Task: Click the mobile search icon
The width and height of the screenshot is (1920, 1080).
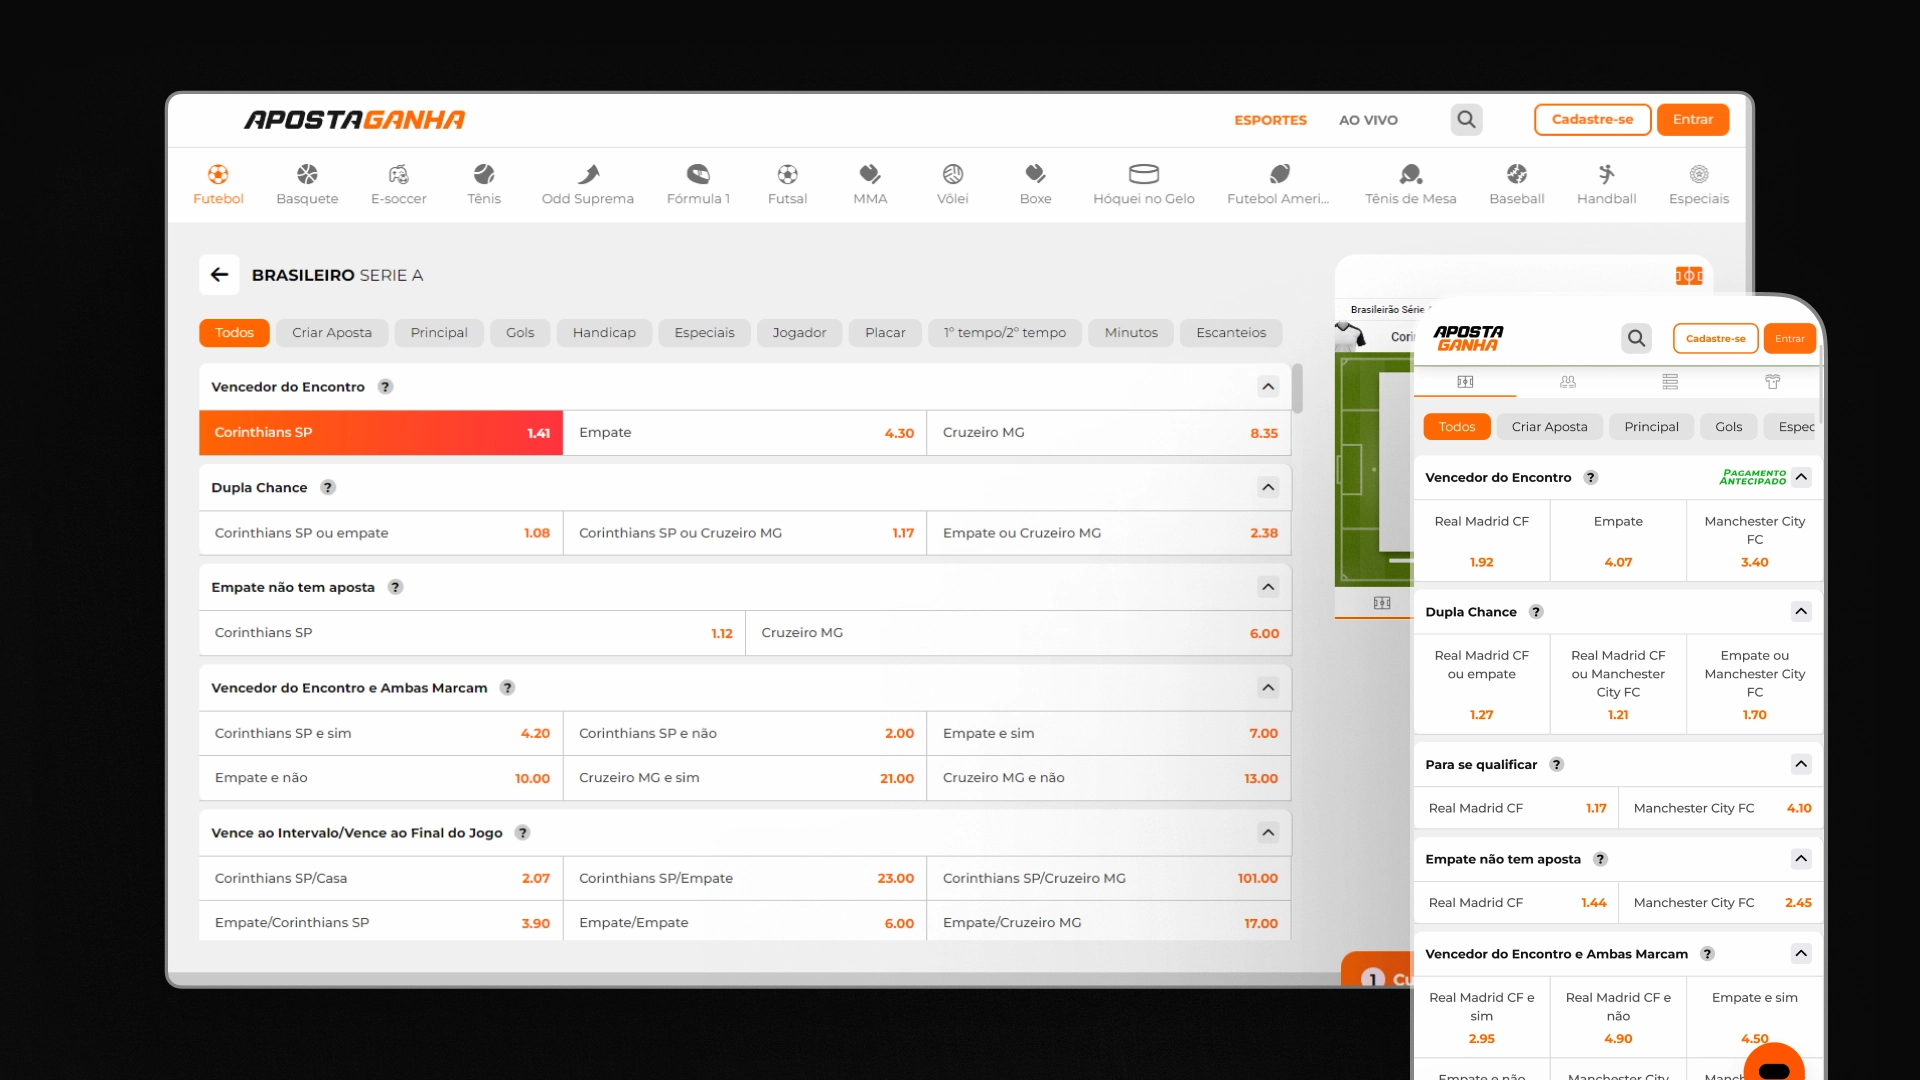Action: point(1636,339)
